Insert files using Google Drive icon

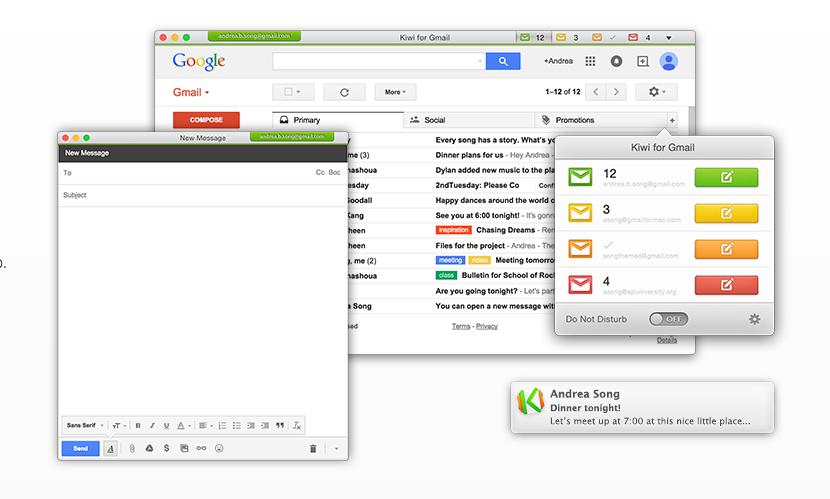pyautogui.click(x=149, y=448)
